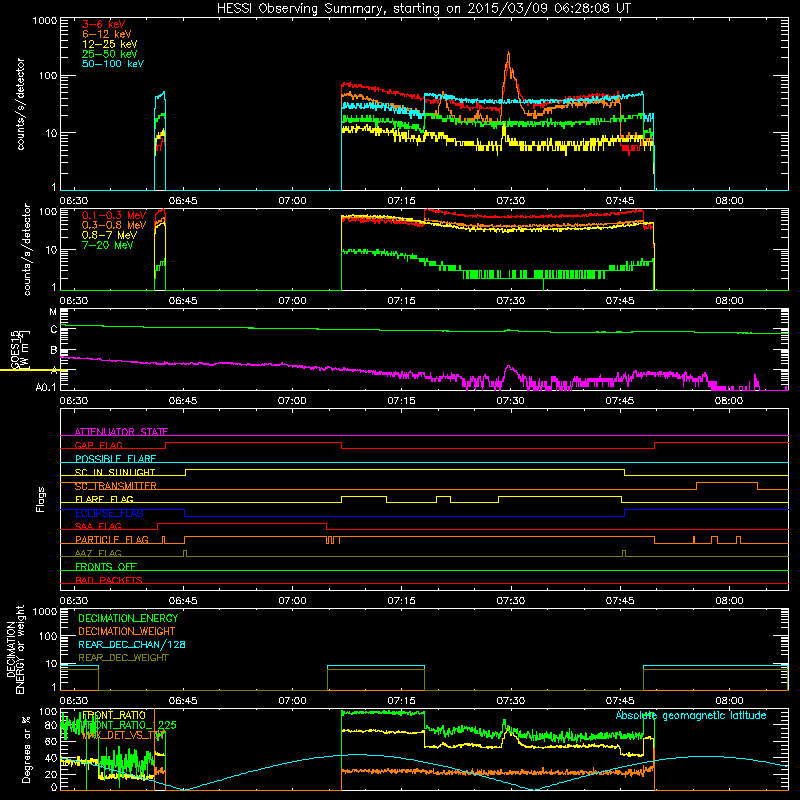Select the REAR_DEC_CHAN/128 legend label
800x800 pixels.
pos(132,644)
